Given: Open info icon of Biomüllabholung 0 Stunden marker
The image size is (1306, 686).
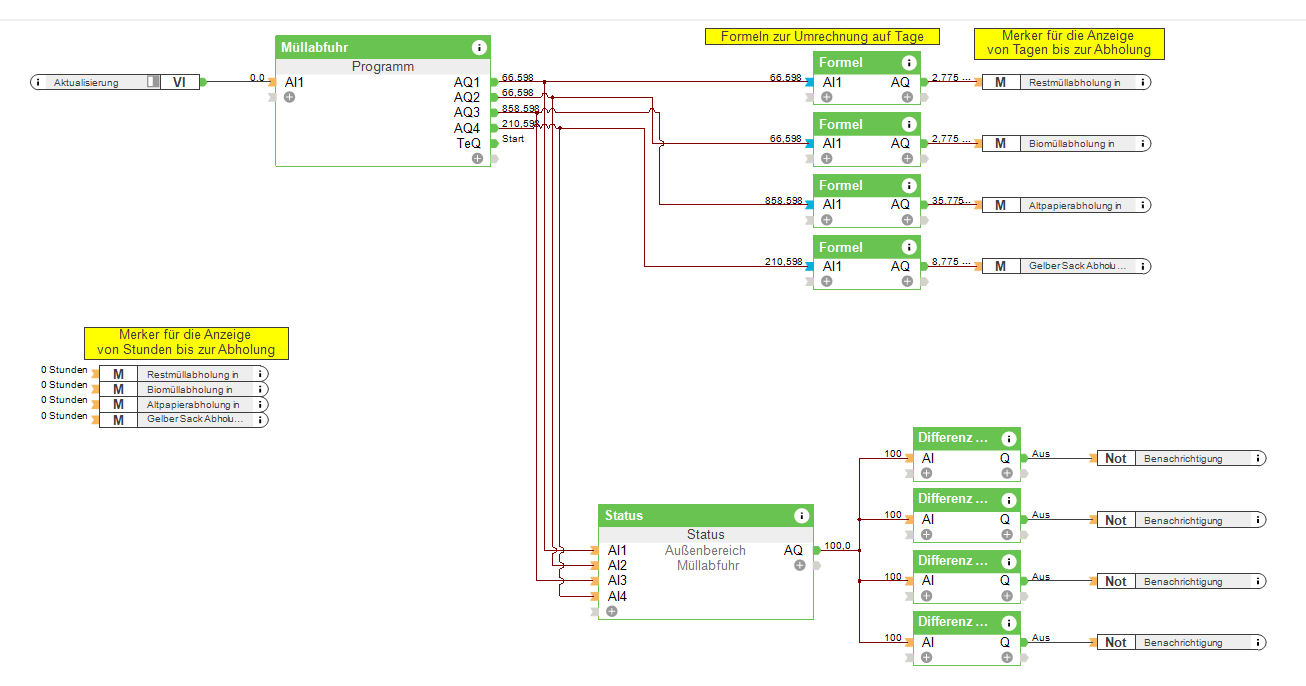Looking at the screenshot, I should (x=260, y=389).
